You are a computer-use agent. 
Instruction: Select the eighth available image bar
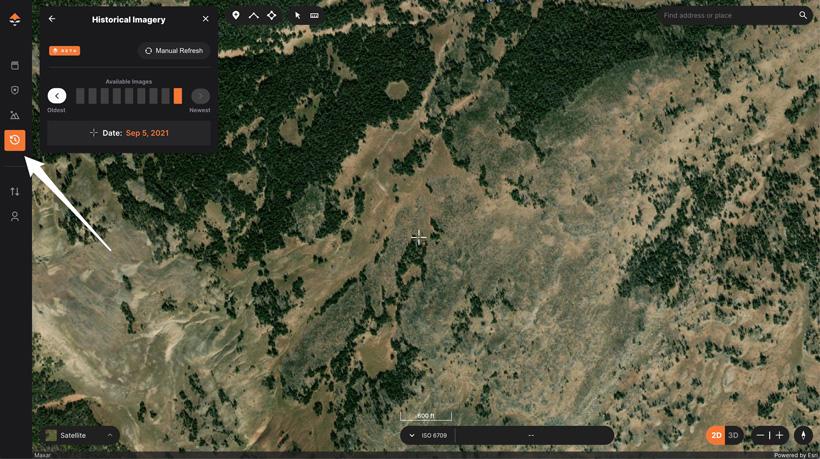click(x=165, y=96)
